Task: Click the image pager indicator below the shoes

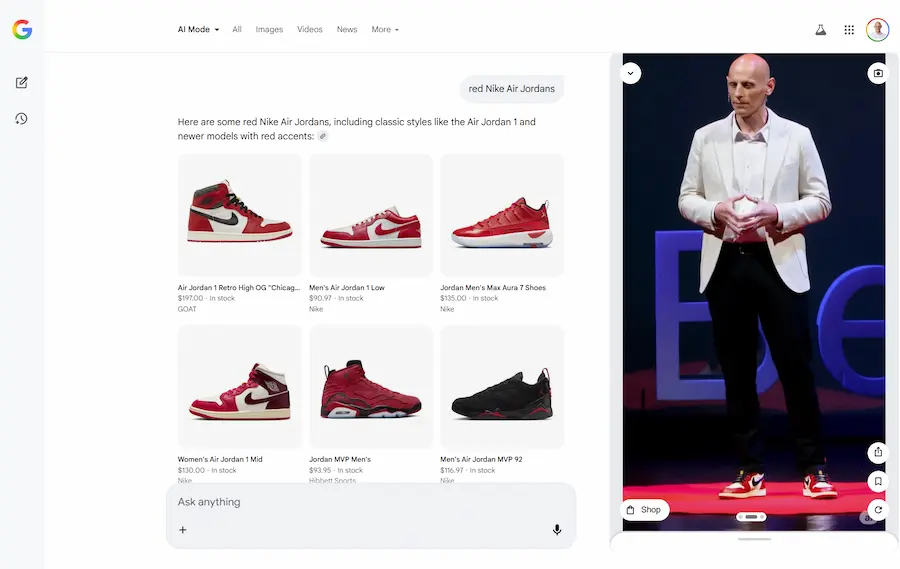Action: point(751,517)
